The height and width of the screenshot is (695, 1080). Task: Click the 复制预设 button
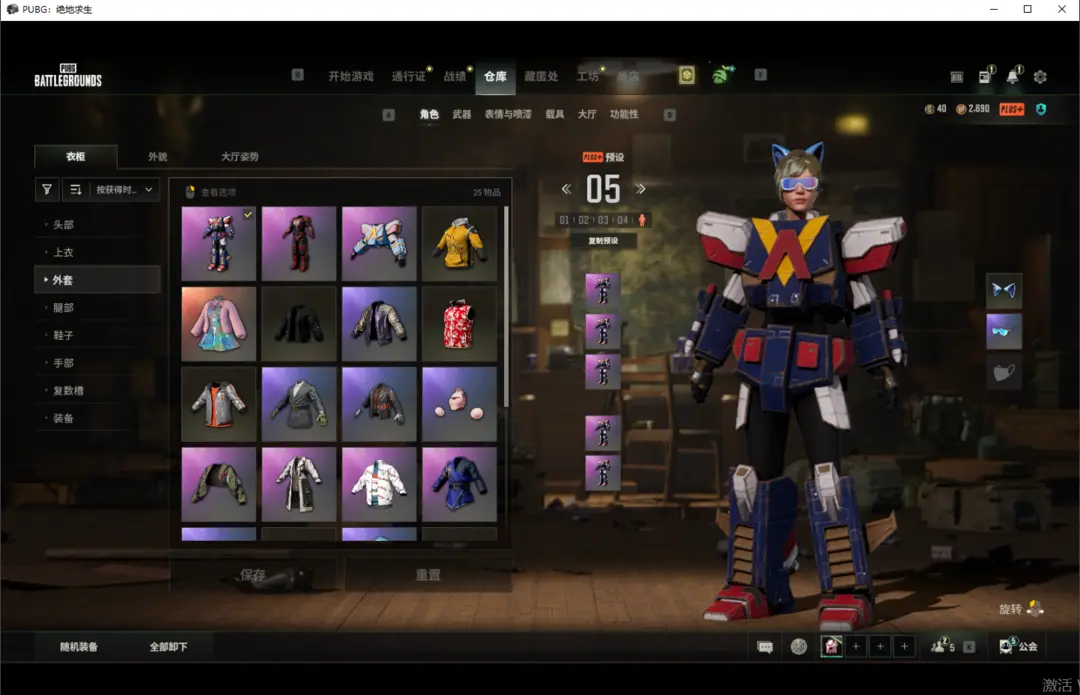coord(603,240)
